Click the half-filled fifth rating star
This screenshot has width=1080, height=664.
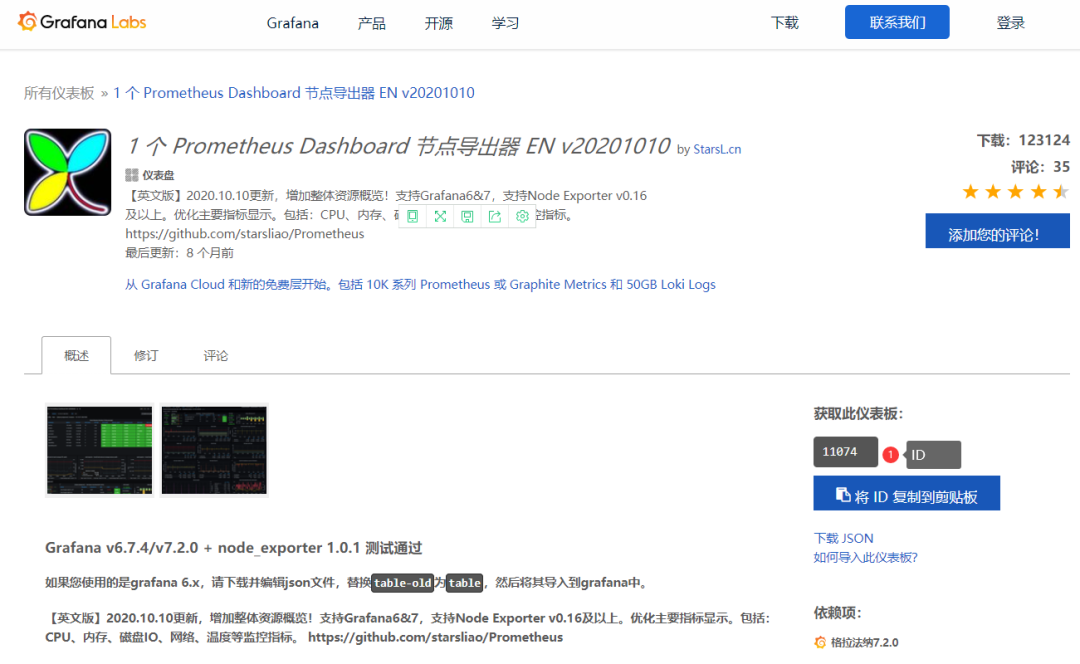[1061, 191]
